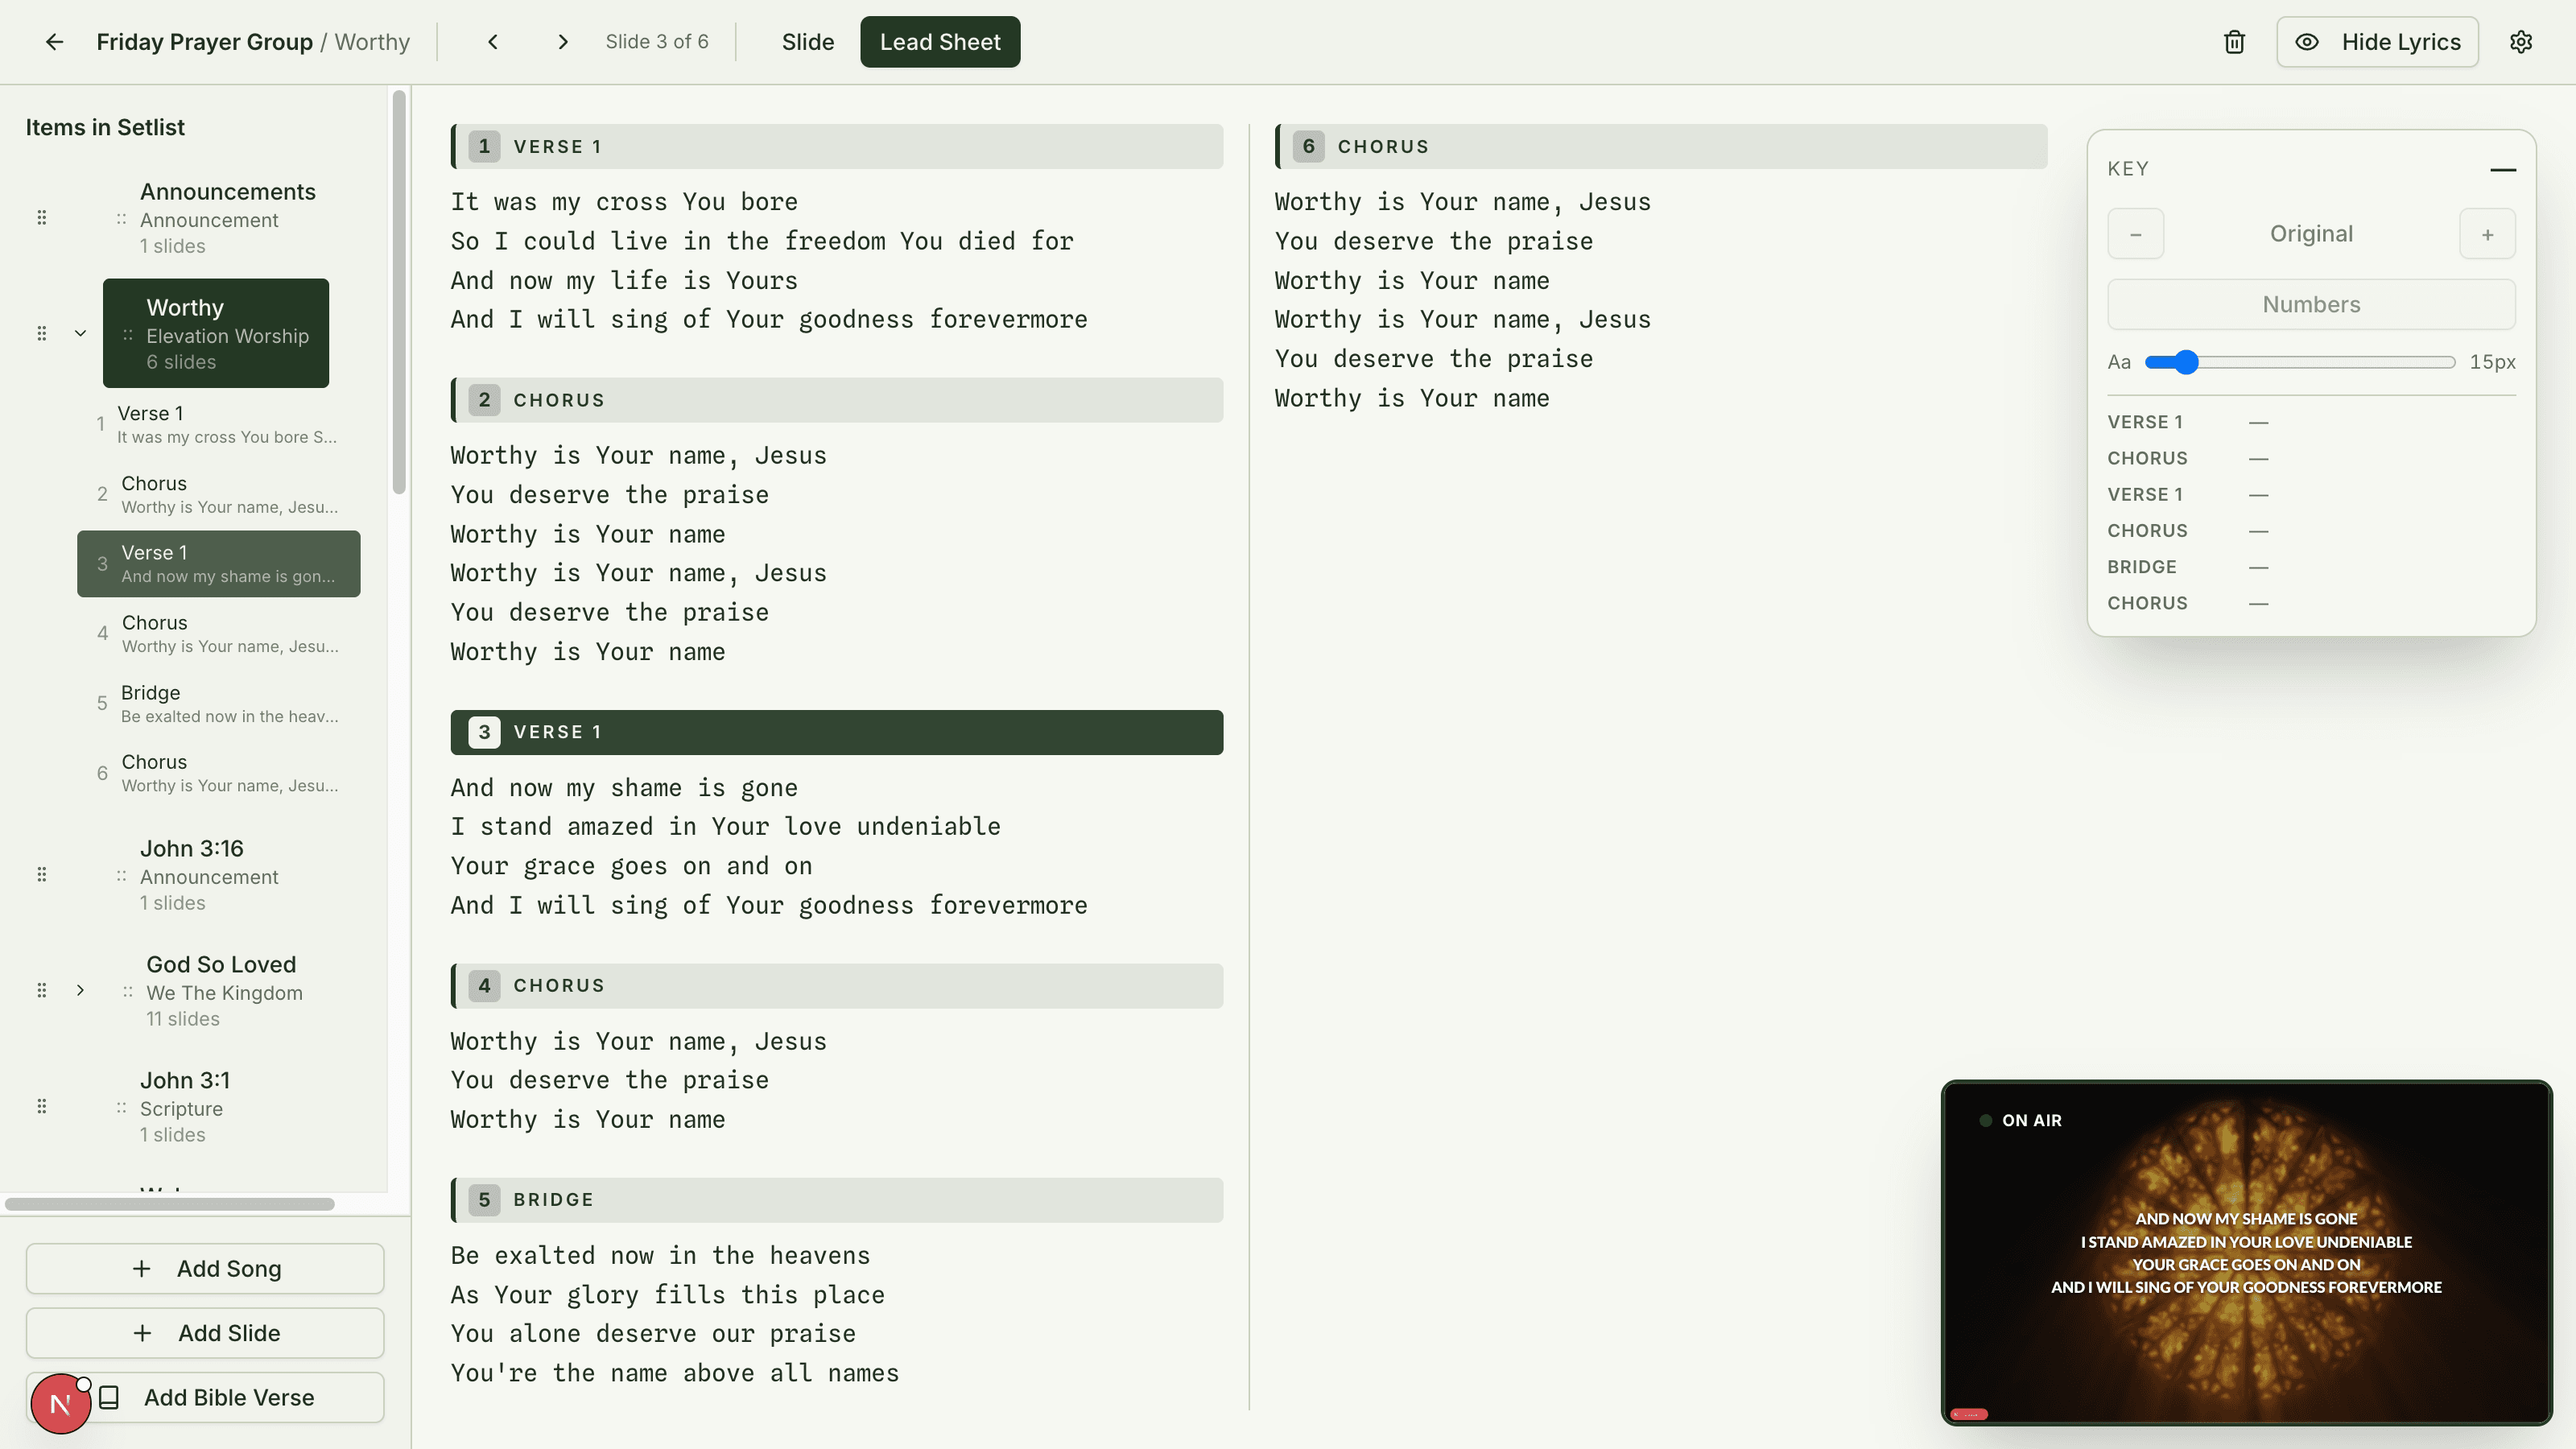Switch to the Lead Sheet tab

click(x=940, y=42)
